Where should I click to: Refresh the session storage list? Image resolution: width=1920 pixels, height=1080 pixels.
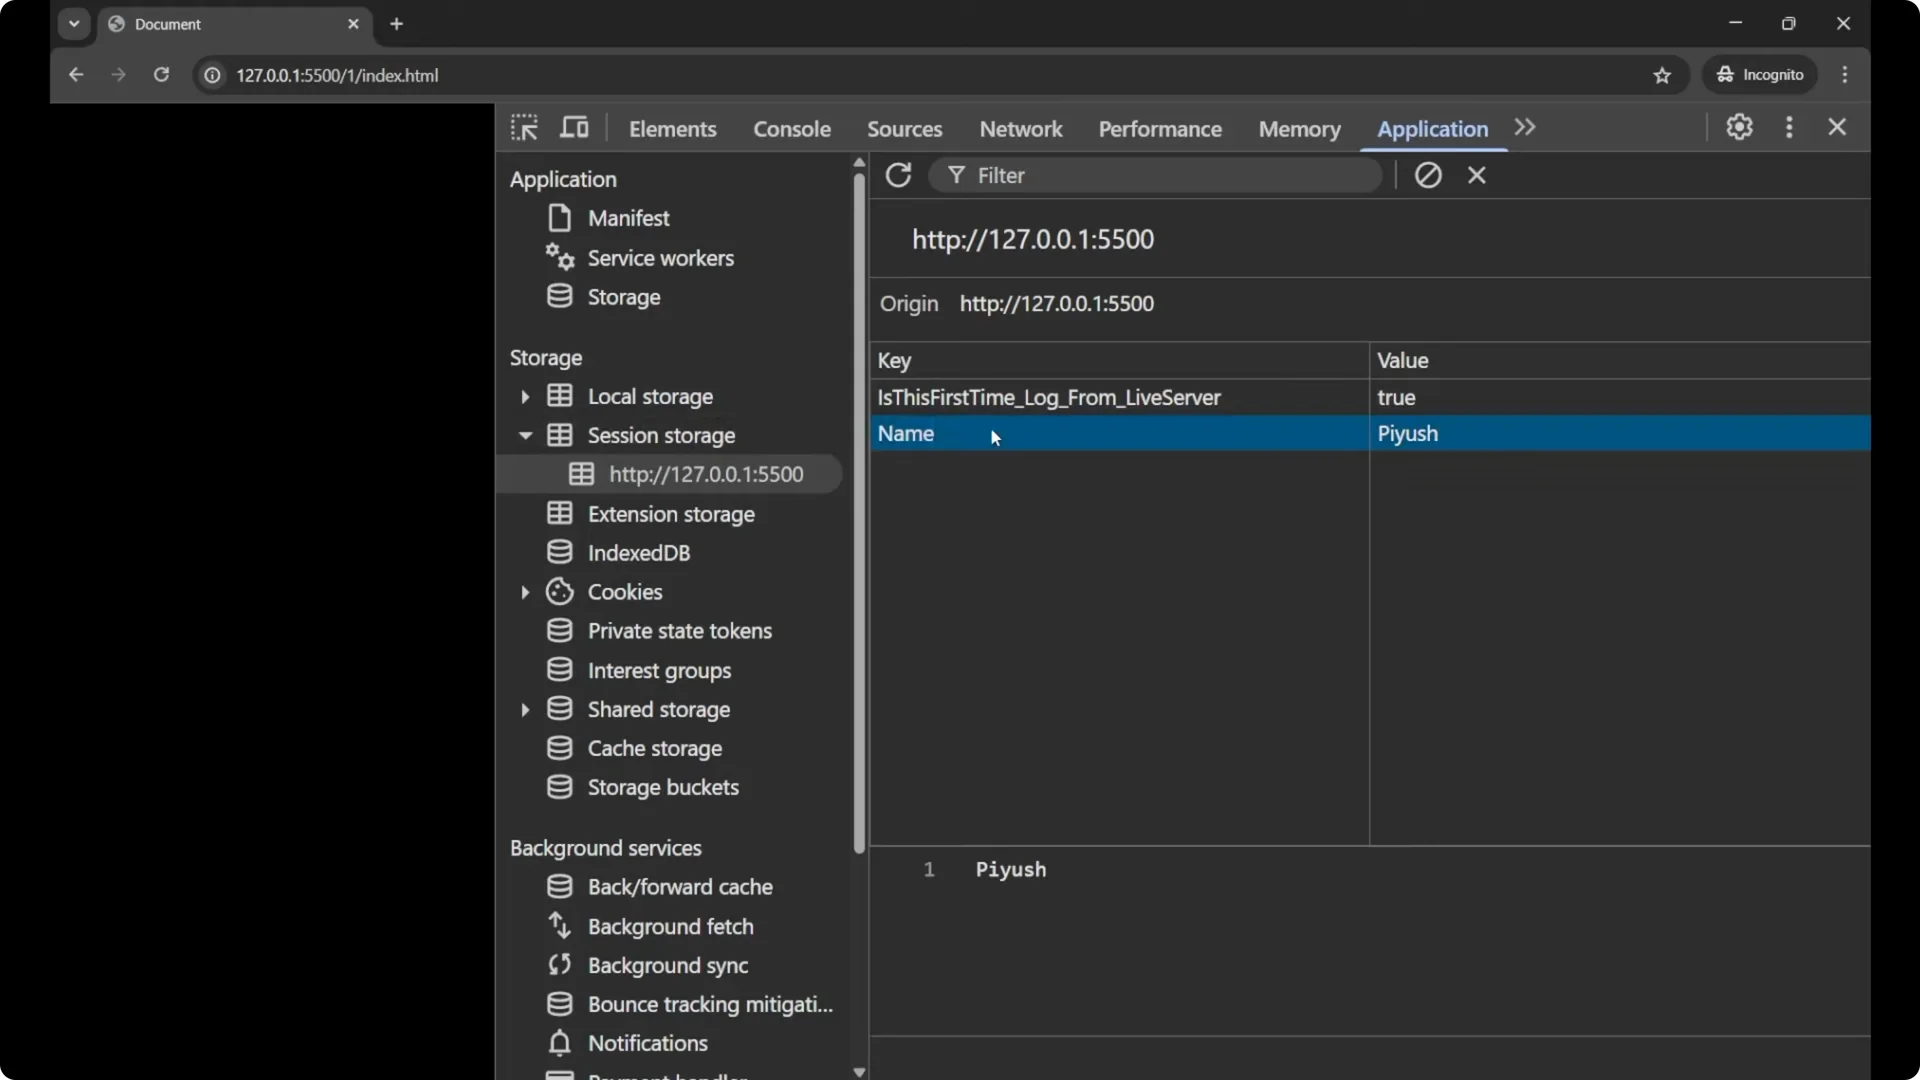coord(897,175)
